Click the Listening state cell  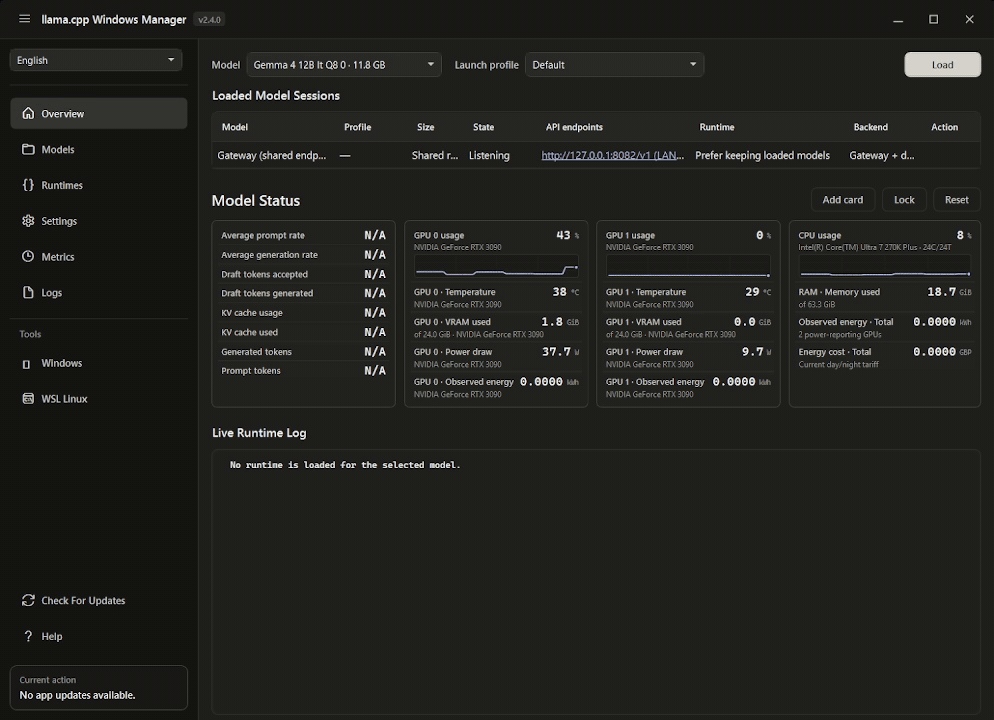(489, 155)
